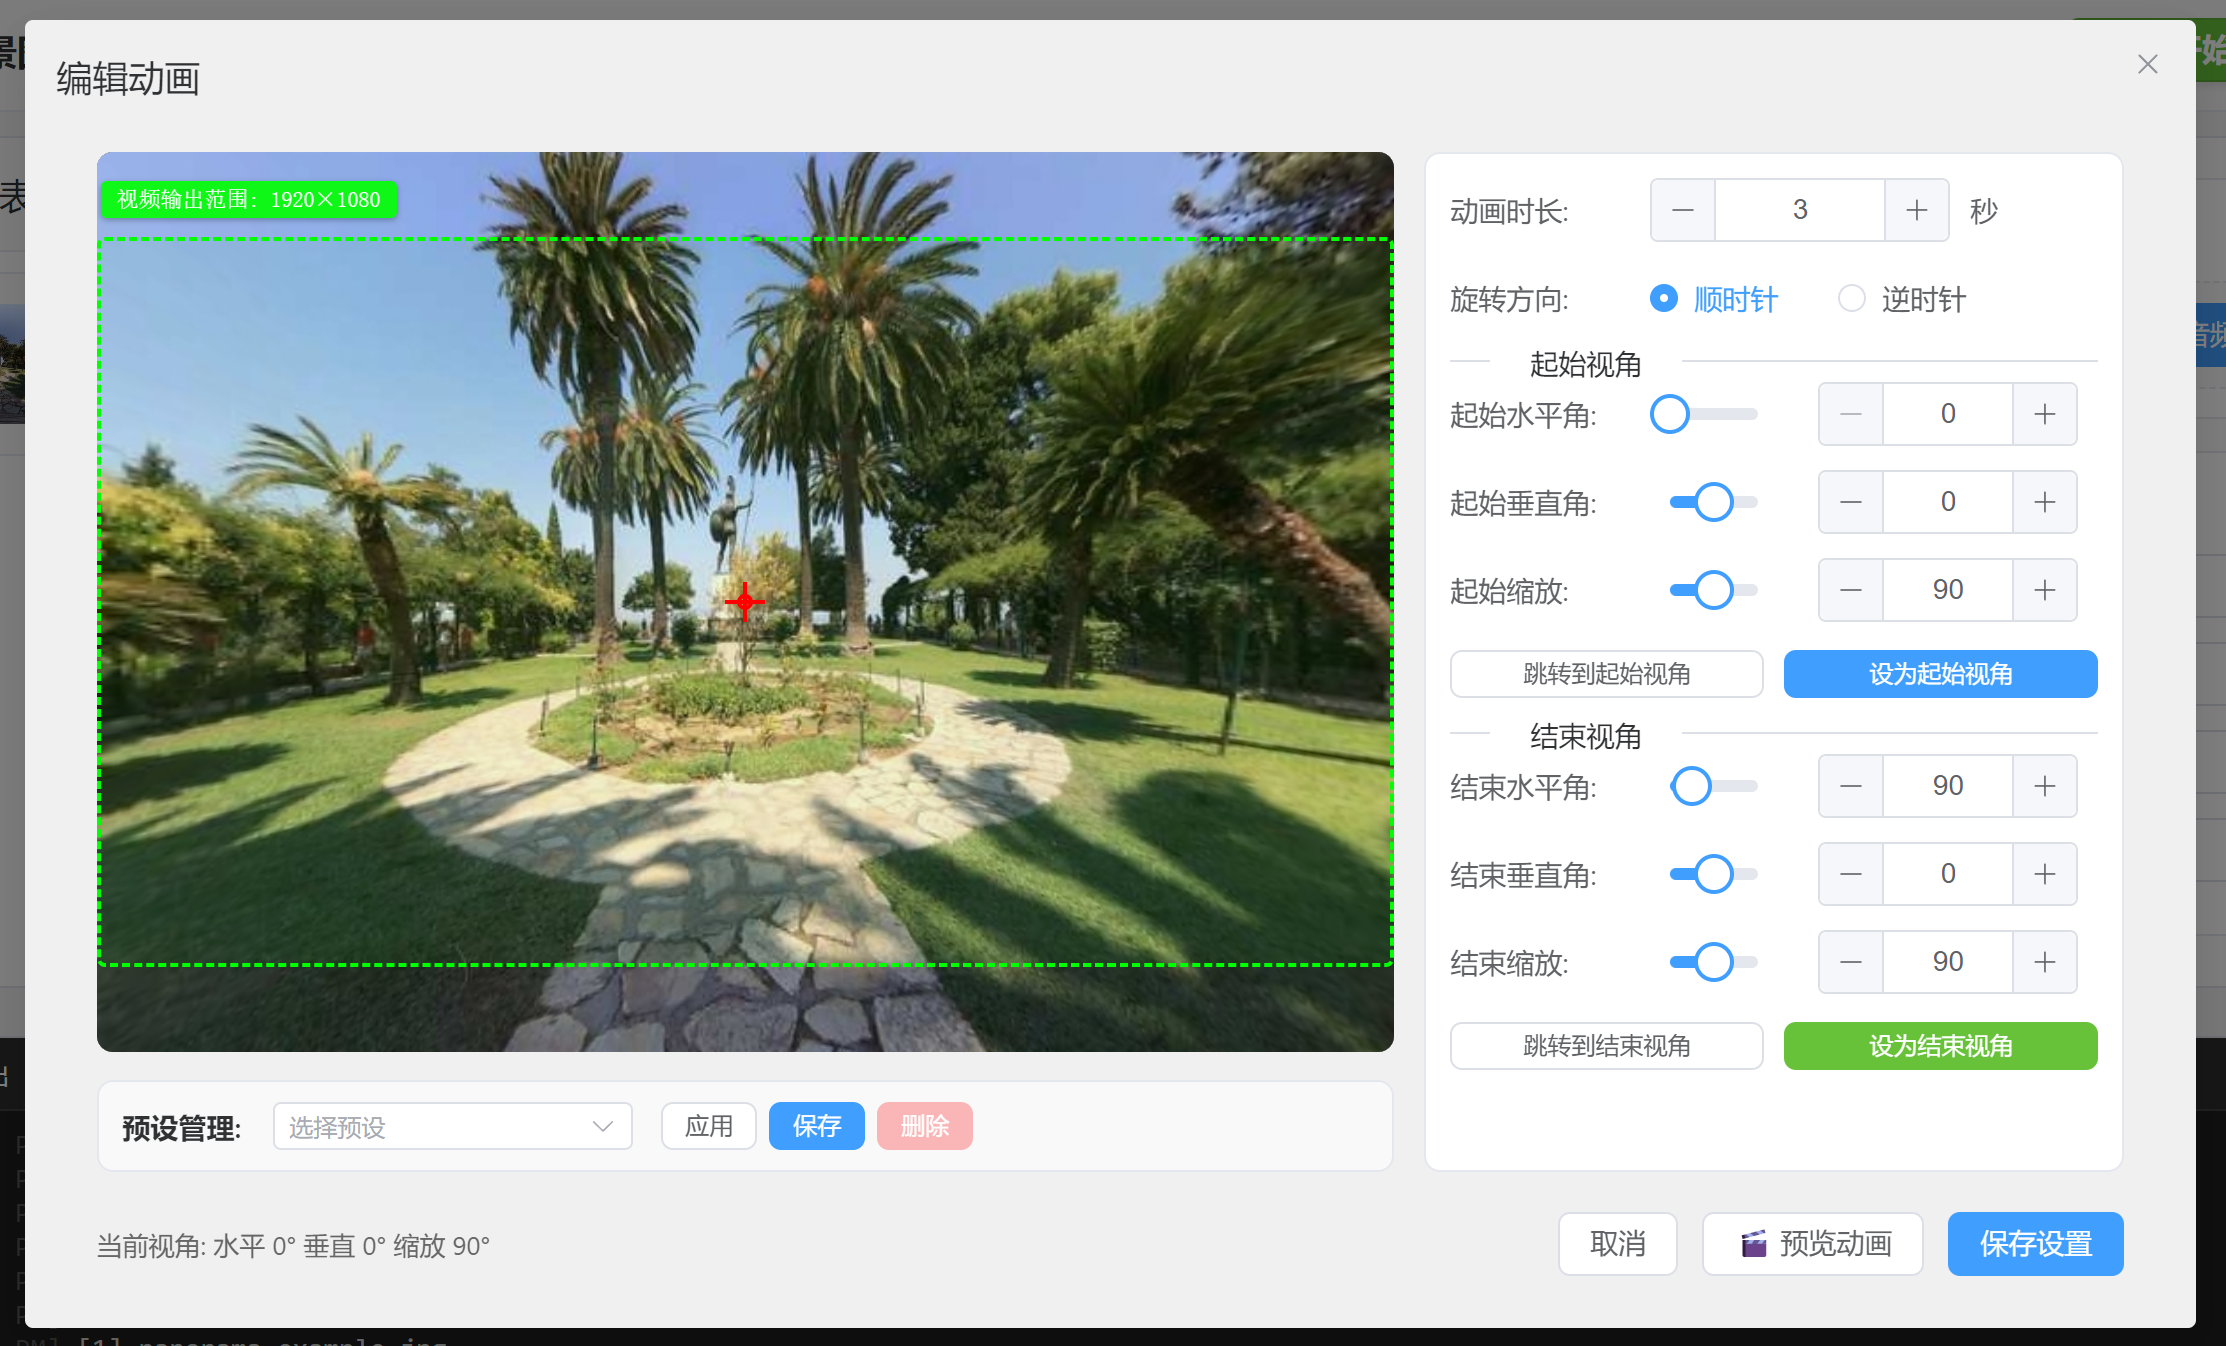Close the edit animation dialog
This screenshot has height=1346, width=2226.
click(2147, 64)
